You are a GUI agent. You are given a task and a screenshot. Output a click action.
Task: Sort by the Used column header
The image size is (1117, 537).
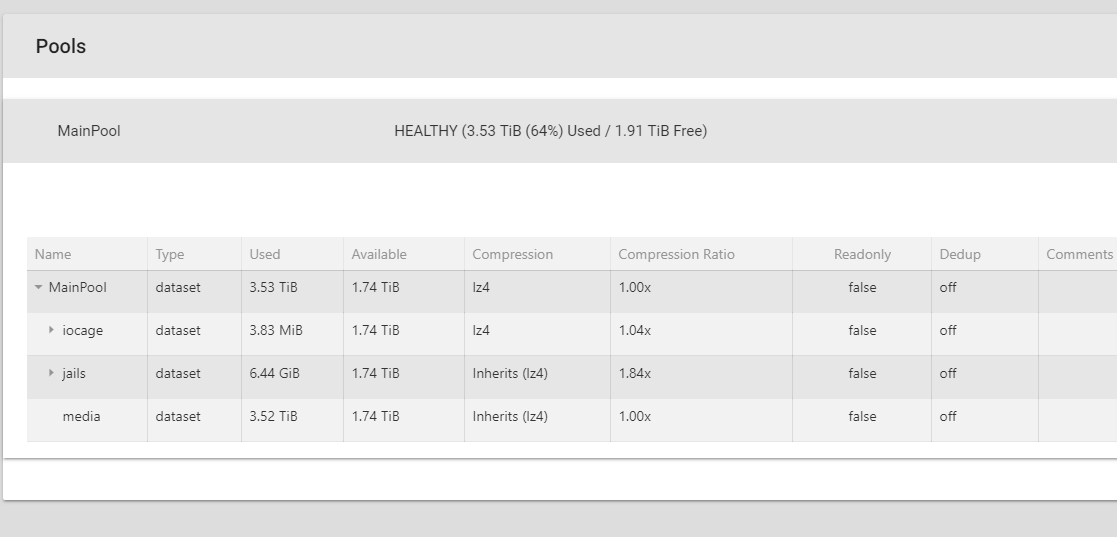[x=265, y=254]
